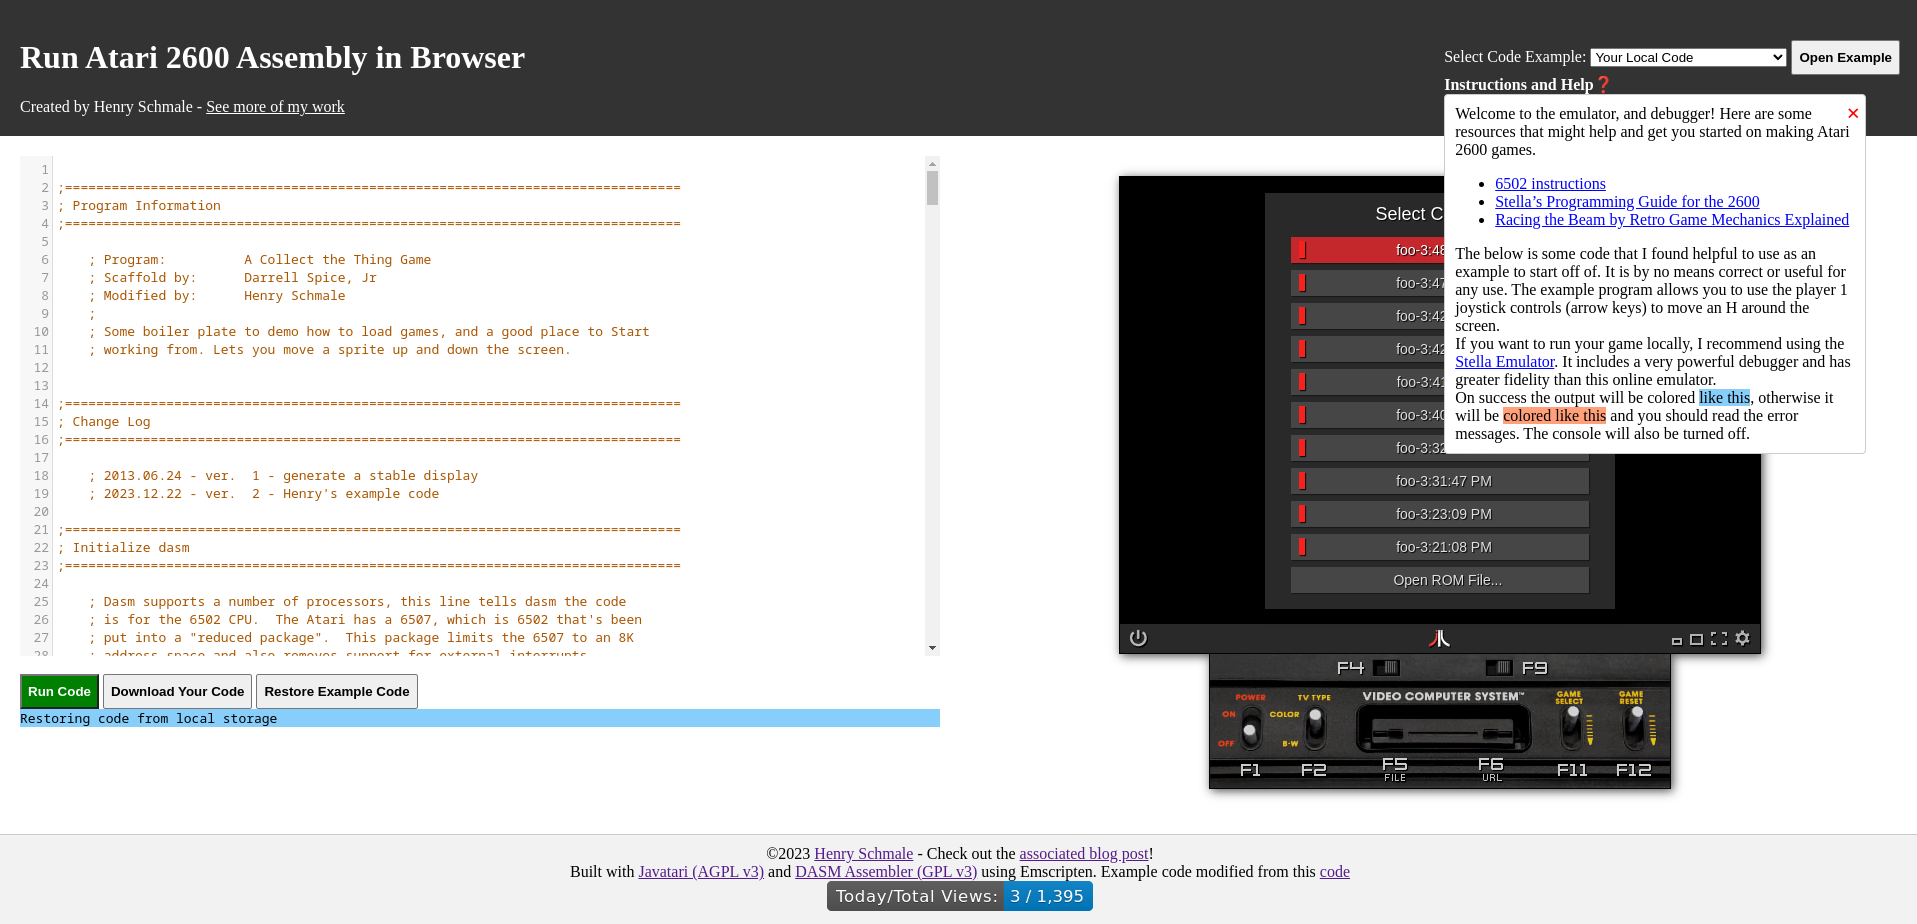Open the Stella Emulator link
This screenshot has height=924, width=1917.
(1504, 362)
